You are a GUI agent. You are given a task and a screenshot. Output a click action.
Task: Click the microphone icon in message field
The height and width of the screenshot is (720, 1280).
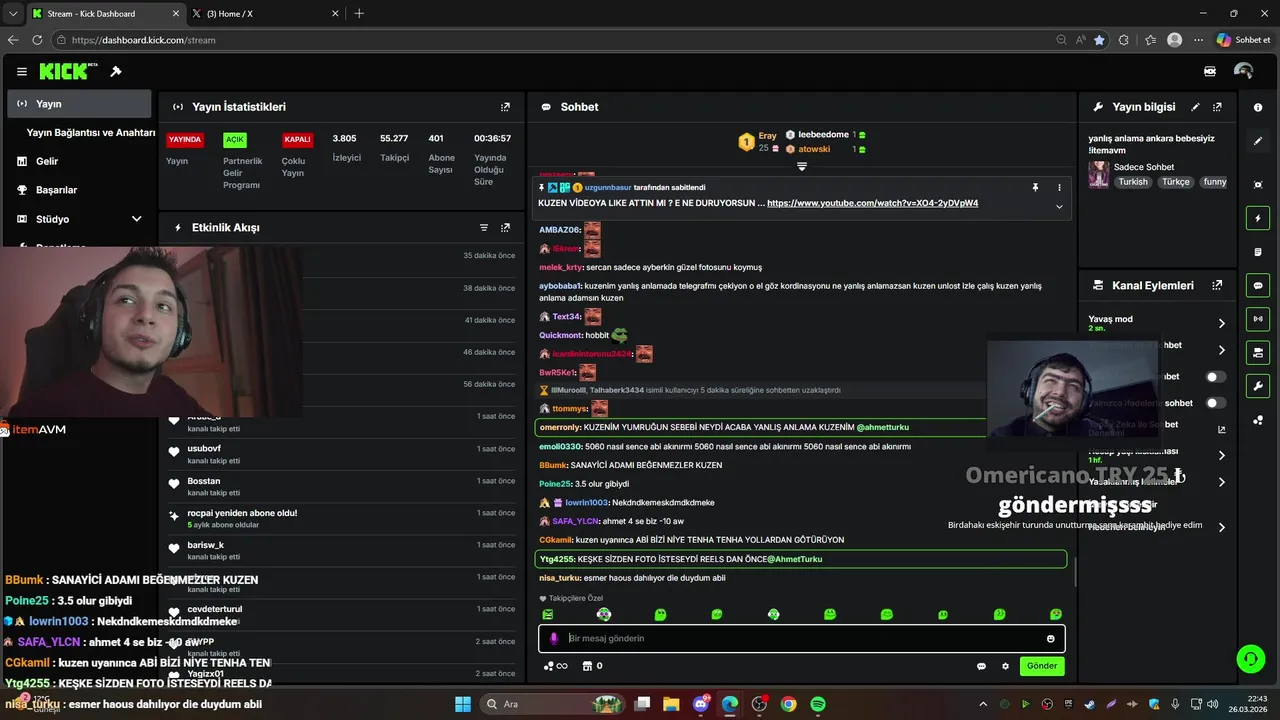click(553, 638)
